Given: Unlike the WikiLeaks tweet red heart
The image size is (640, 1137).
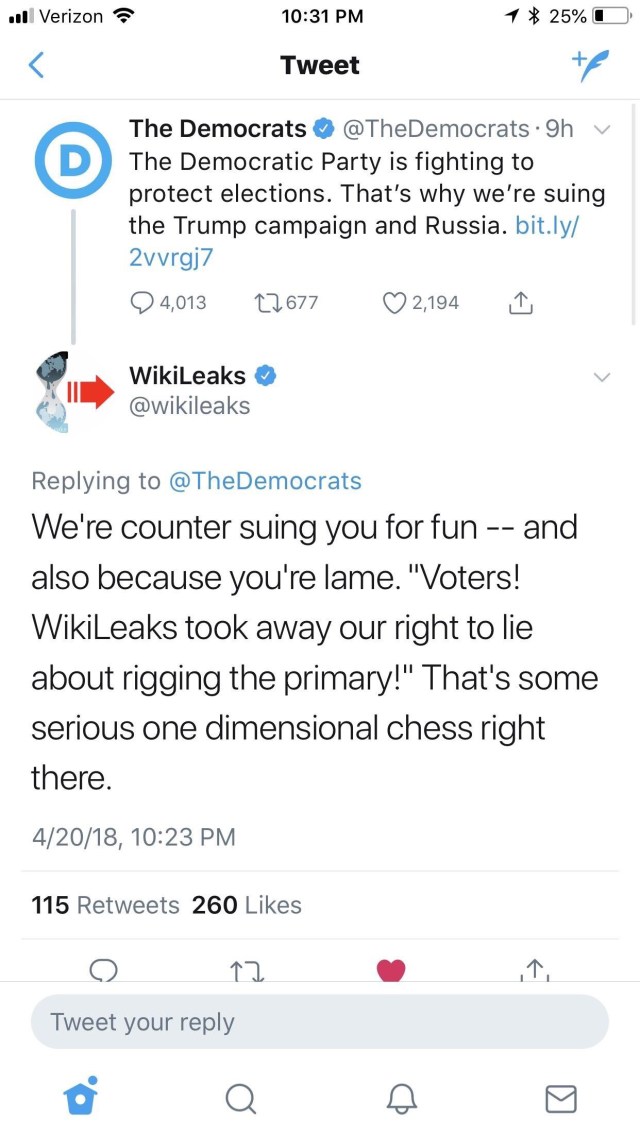Looking at the screenshot, I should click(x=390, y=970).
